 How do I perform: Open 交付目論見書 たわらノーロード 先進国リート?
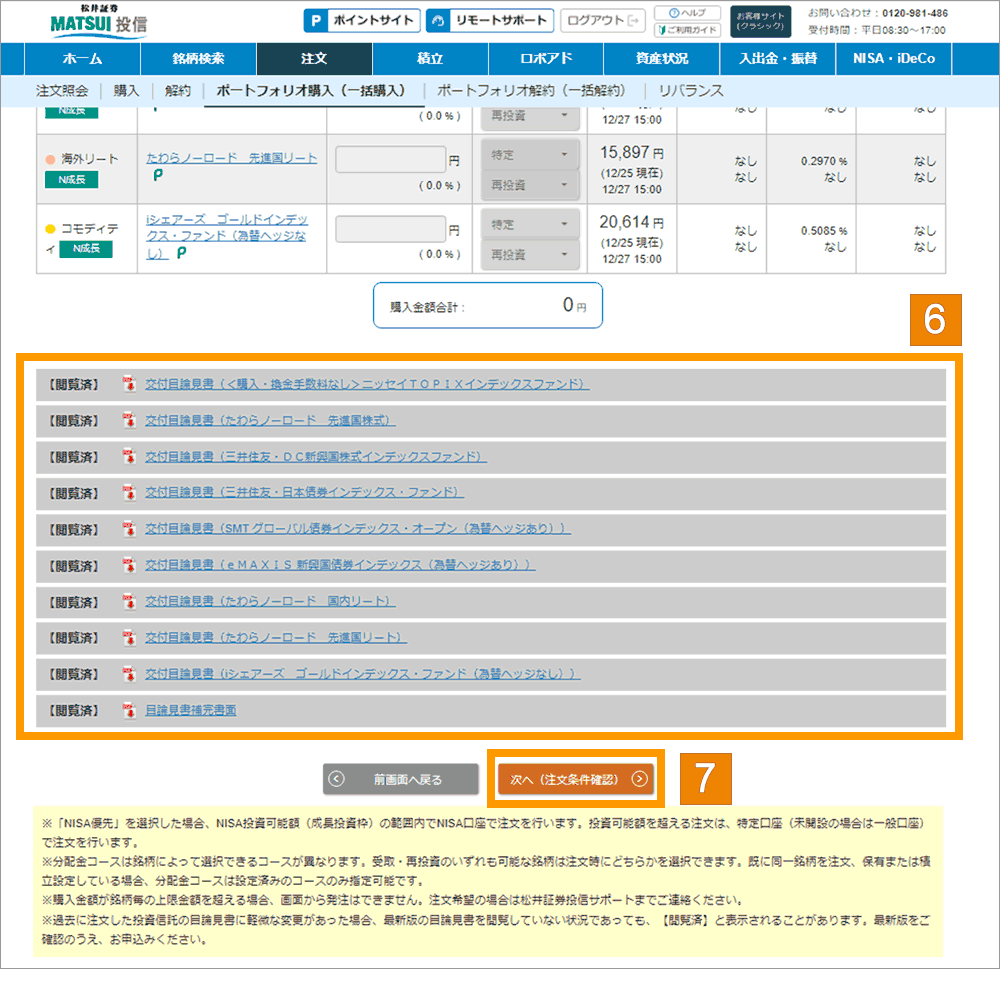(x=276, y=638)
